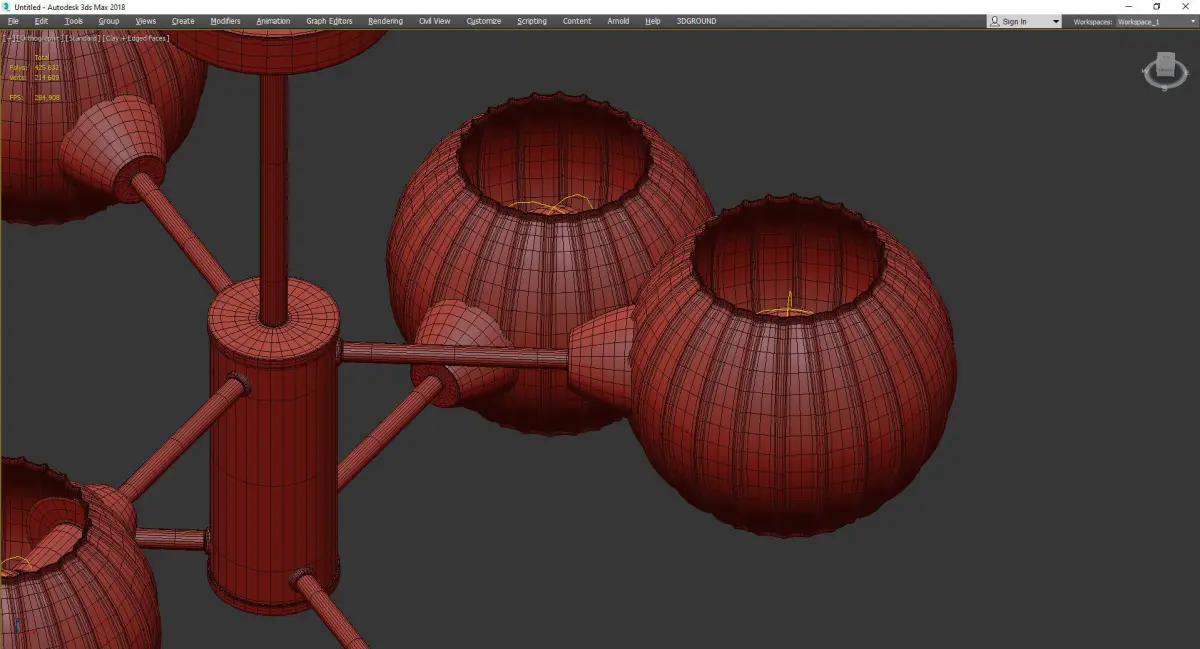Open the Scripting menu
This screenshot has width=1200, height=649.
click(531, 21)
